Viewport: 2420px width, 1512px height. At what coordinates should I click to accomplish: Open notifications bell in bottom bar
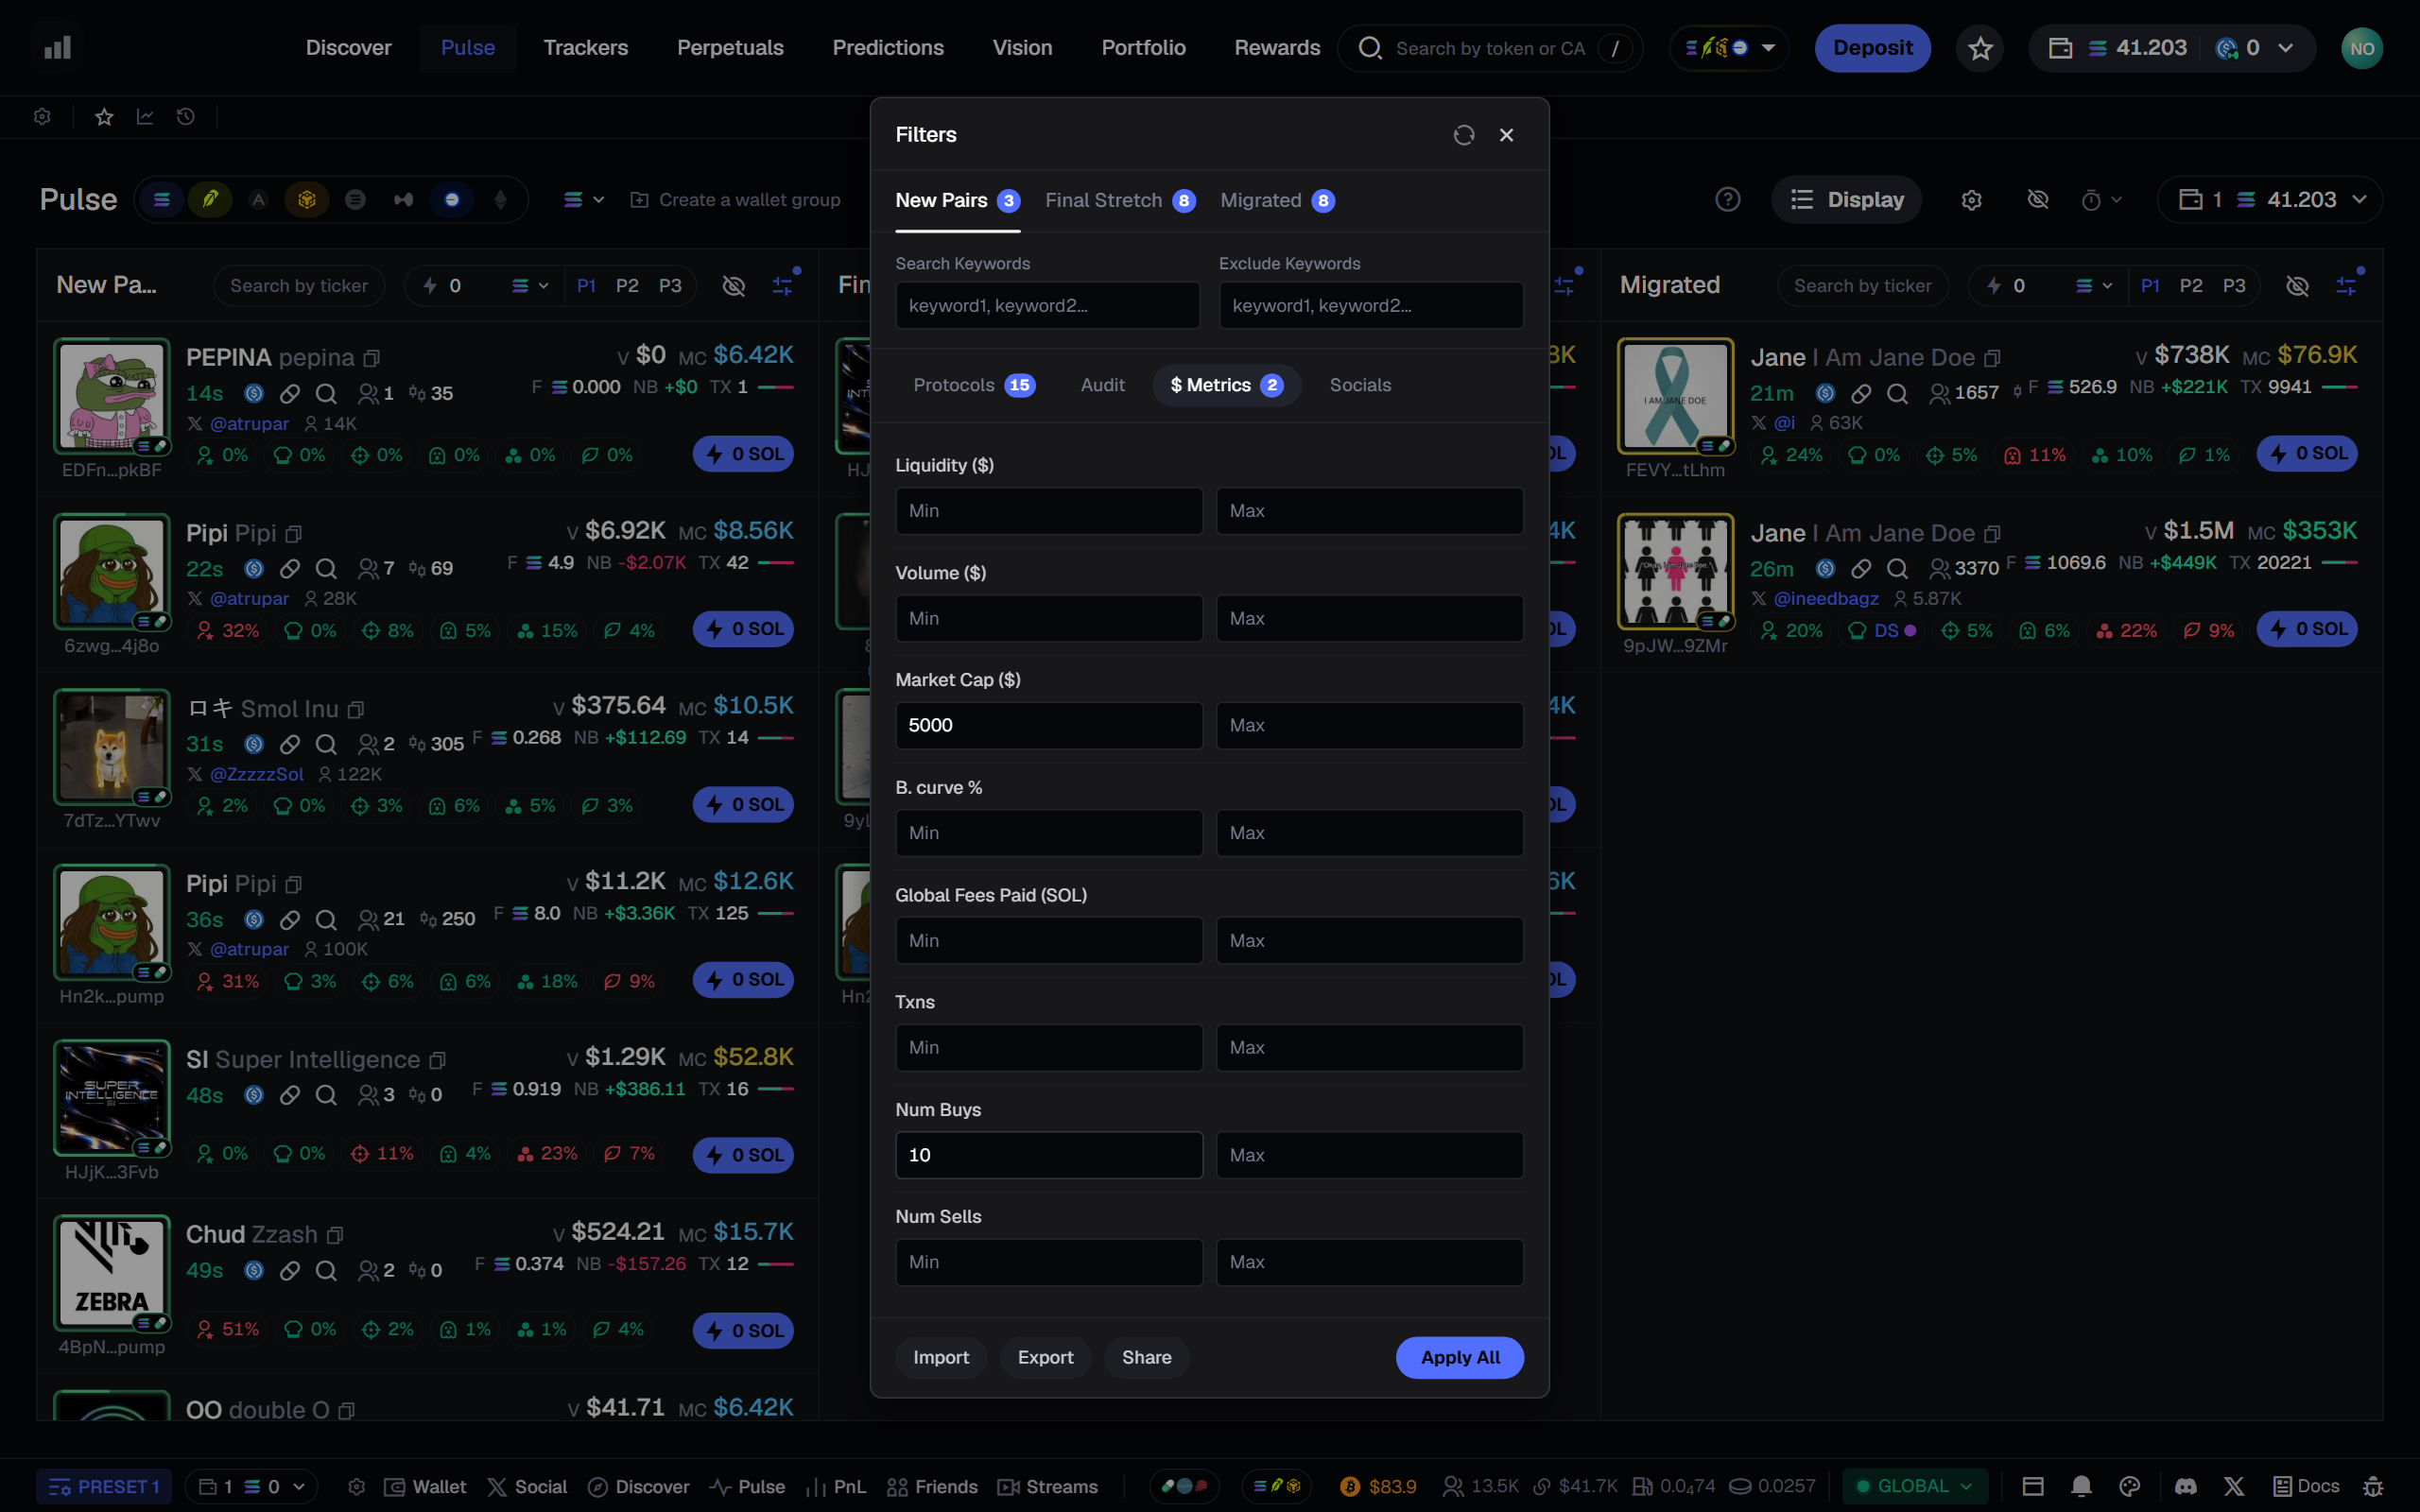[2081, 1486]
